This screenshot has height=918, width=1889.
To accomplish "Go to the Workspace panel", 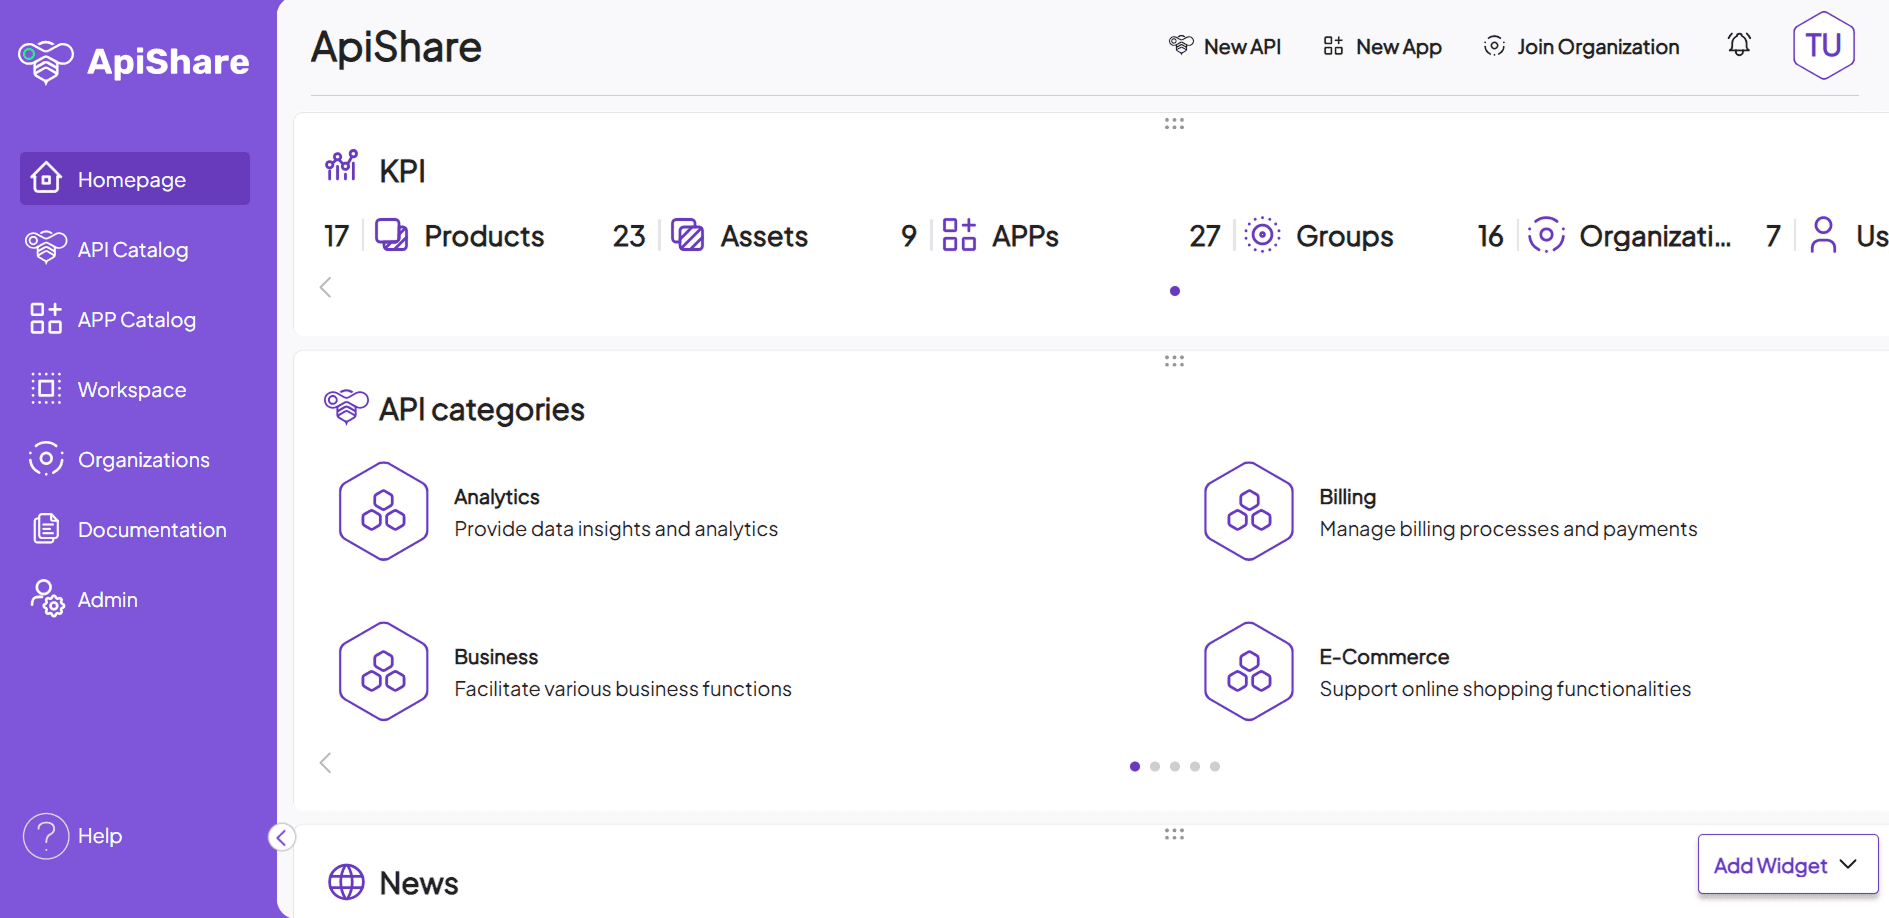I will (x=131, y=389).
